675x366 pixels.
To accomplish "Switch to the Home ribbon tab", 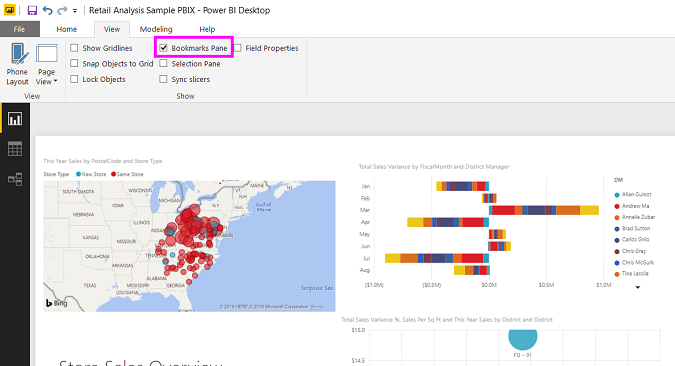I will pos(67,29).
